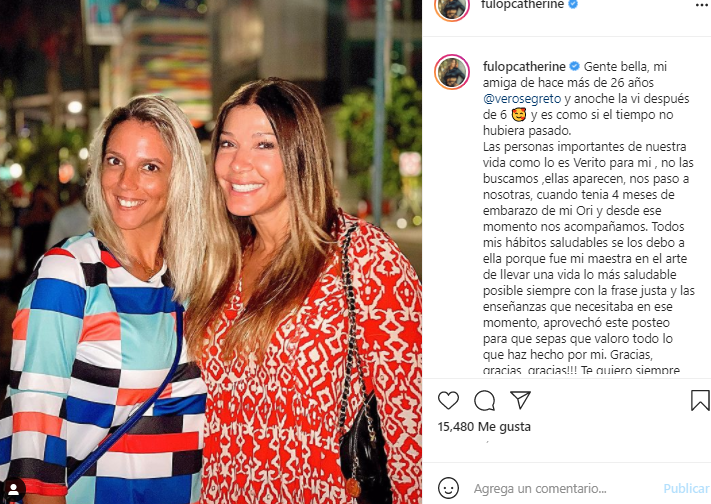The height and width of the screenshot is (504, 711).
Task: View the 15,480 Me gusta likes list
Action: click(x=484, y=426)
